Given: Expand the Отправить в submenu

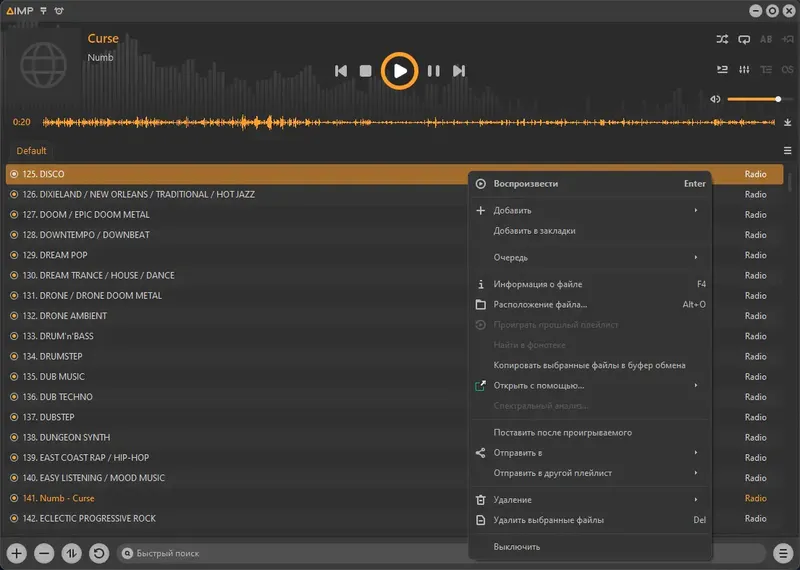Looking at the screenshot, I should 590,453.
